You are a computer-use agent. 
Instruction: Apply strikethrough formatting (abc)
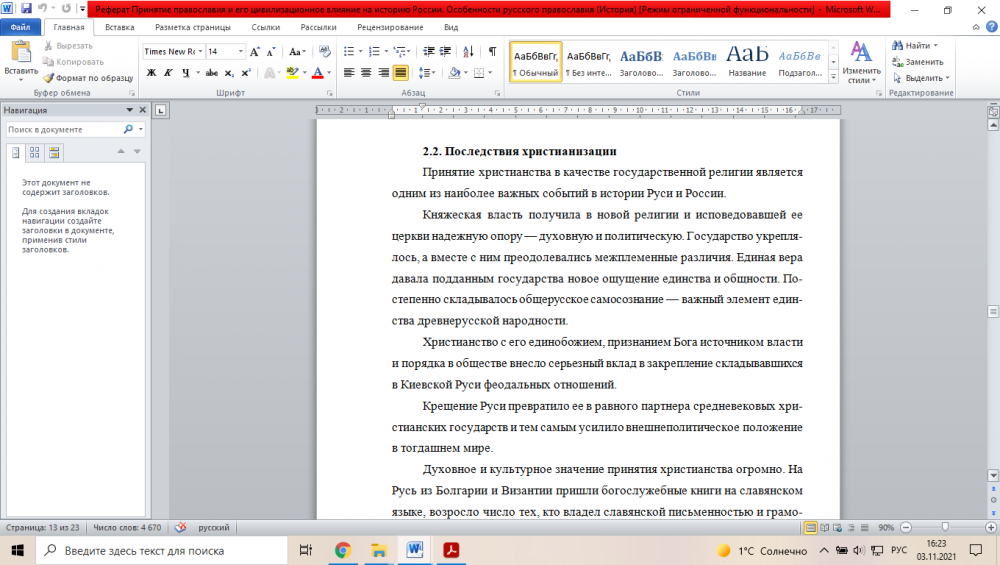pos(212,72)
